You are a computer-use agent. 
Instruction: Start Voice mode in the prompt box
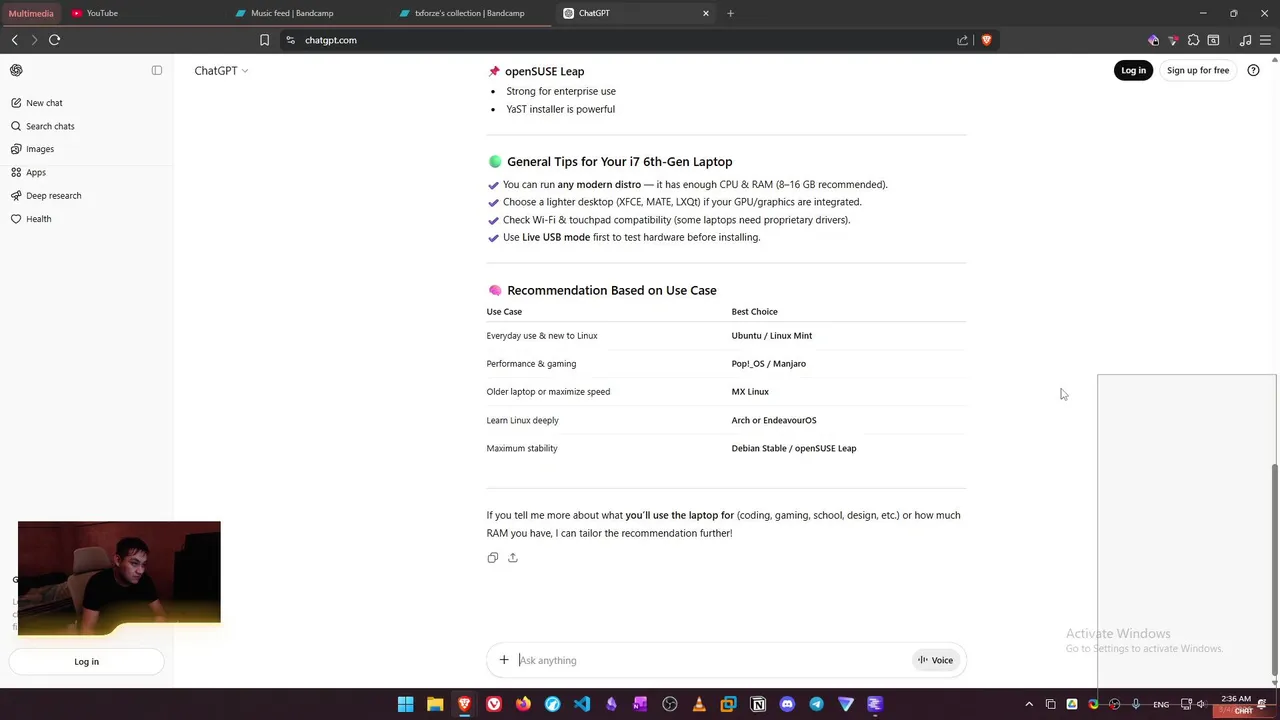[x=935, y=660]
